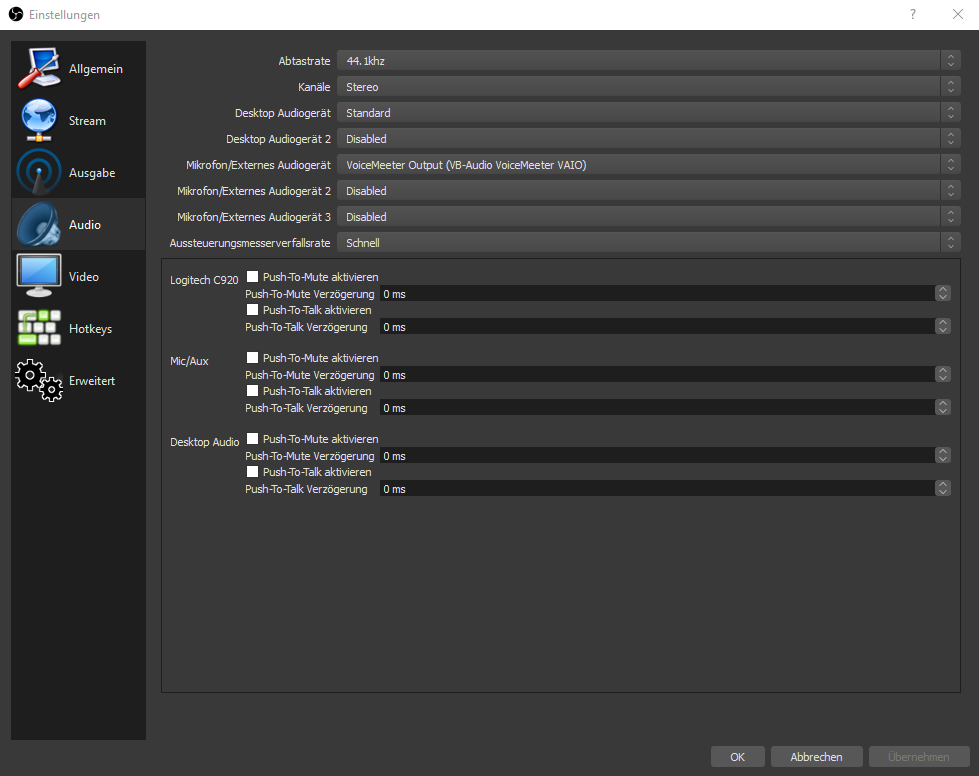Enable Push-To-Mute for Logitech C920

click(x=252, y=277)
